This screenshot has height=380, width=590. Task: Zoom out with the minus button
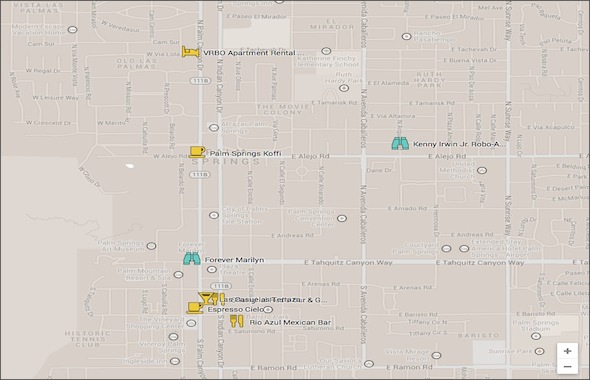[x=567, y=366]
